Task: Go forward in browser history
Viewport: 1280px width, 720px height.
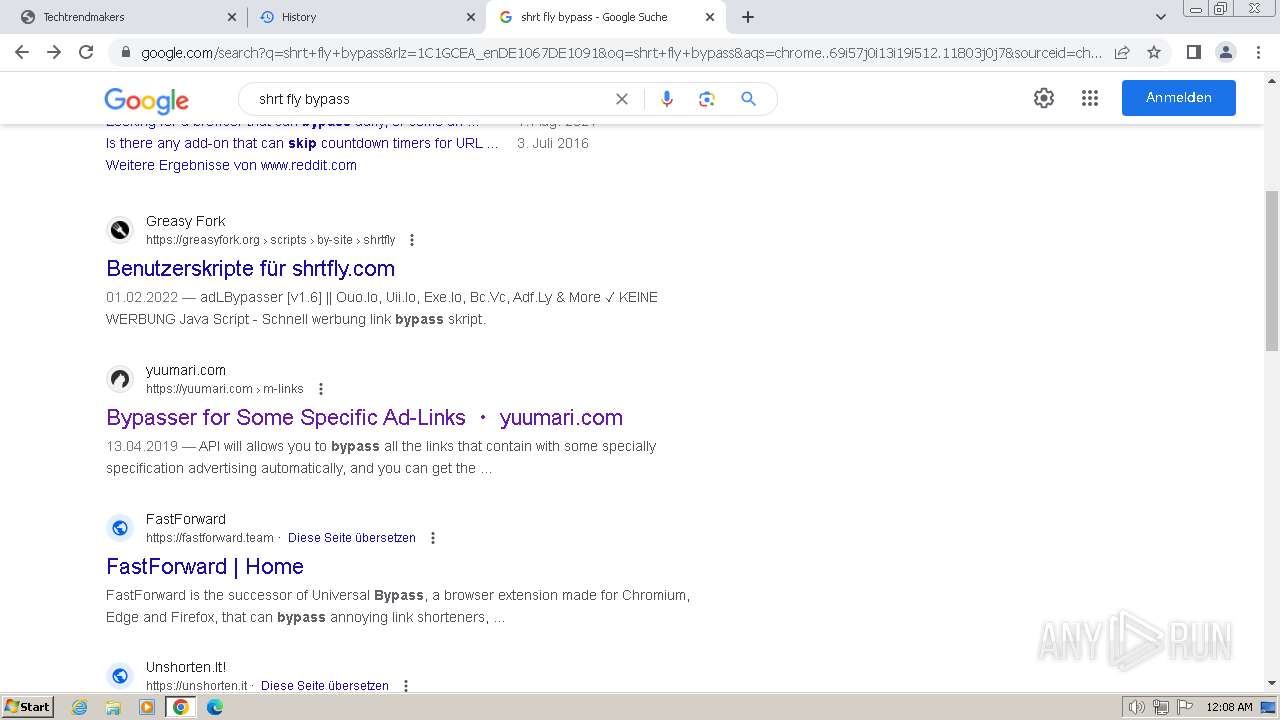Action: [54, 52]
